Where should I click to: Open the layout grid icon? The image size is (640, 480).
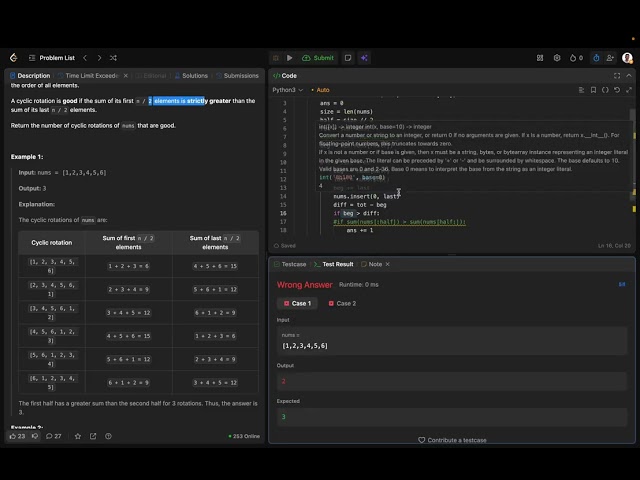pos(540,58)
